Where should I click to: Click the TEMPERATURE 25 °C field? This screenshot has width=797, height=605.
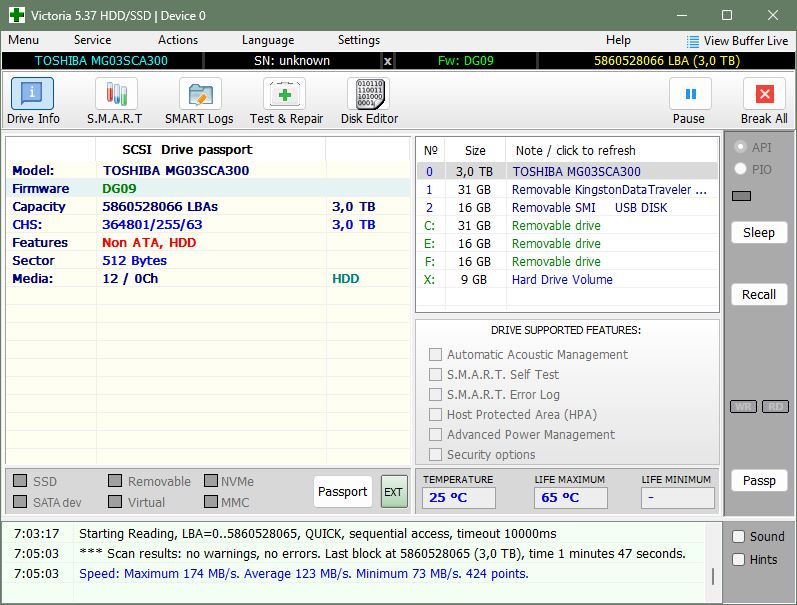pos(458,498)
